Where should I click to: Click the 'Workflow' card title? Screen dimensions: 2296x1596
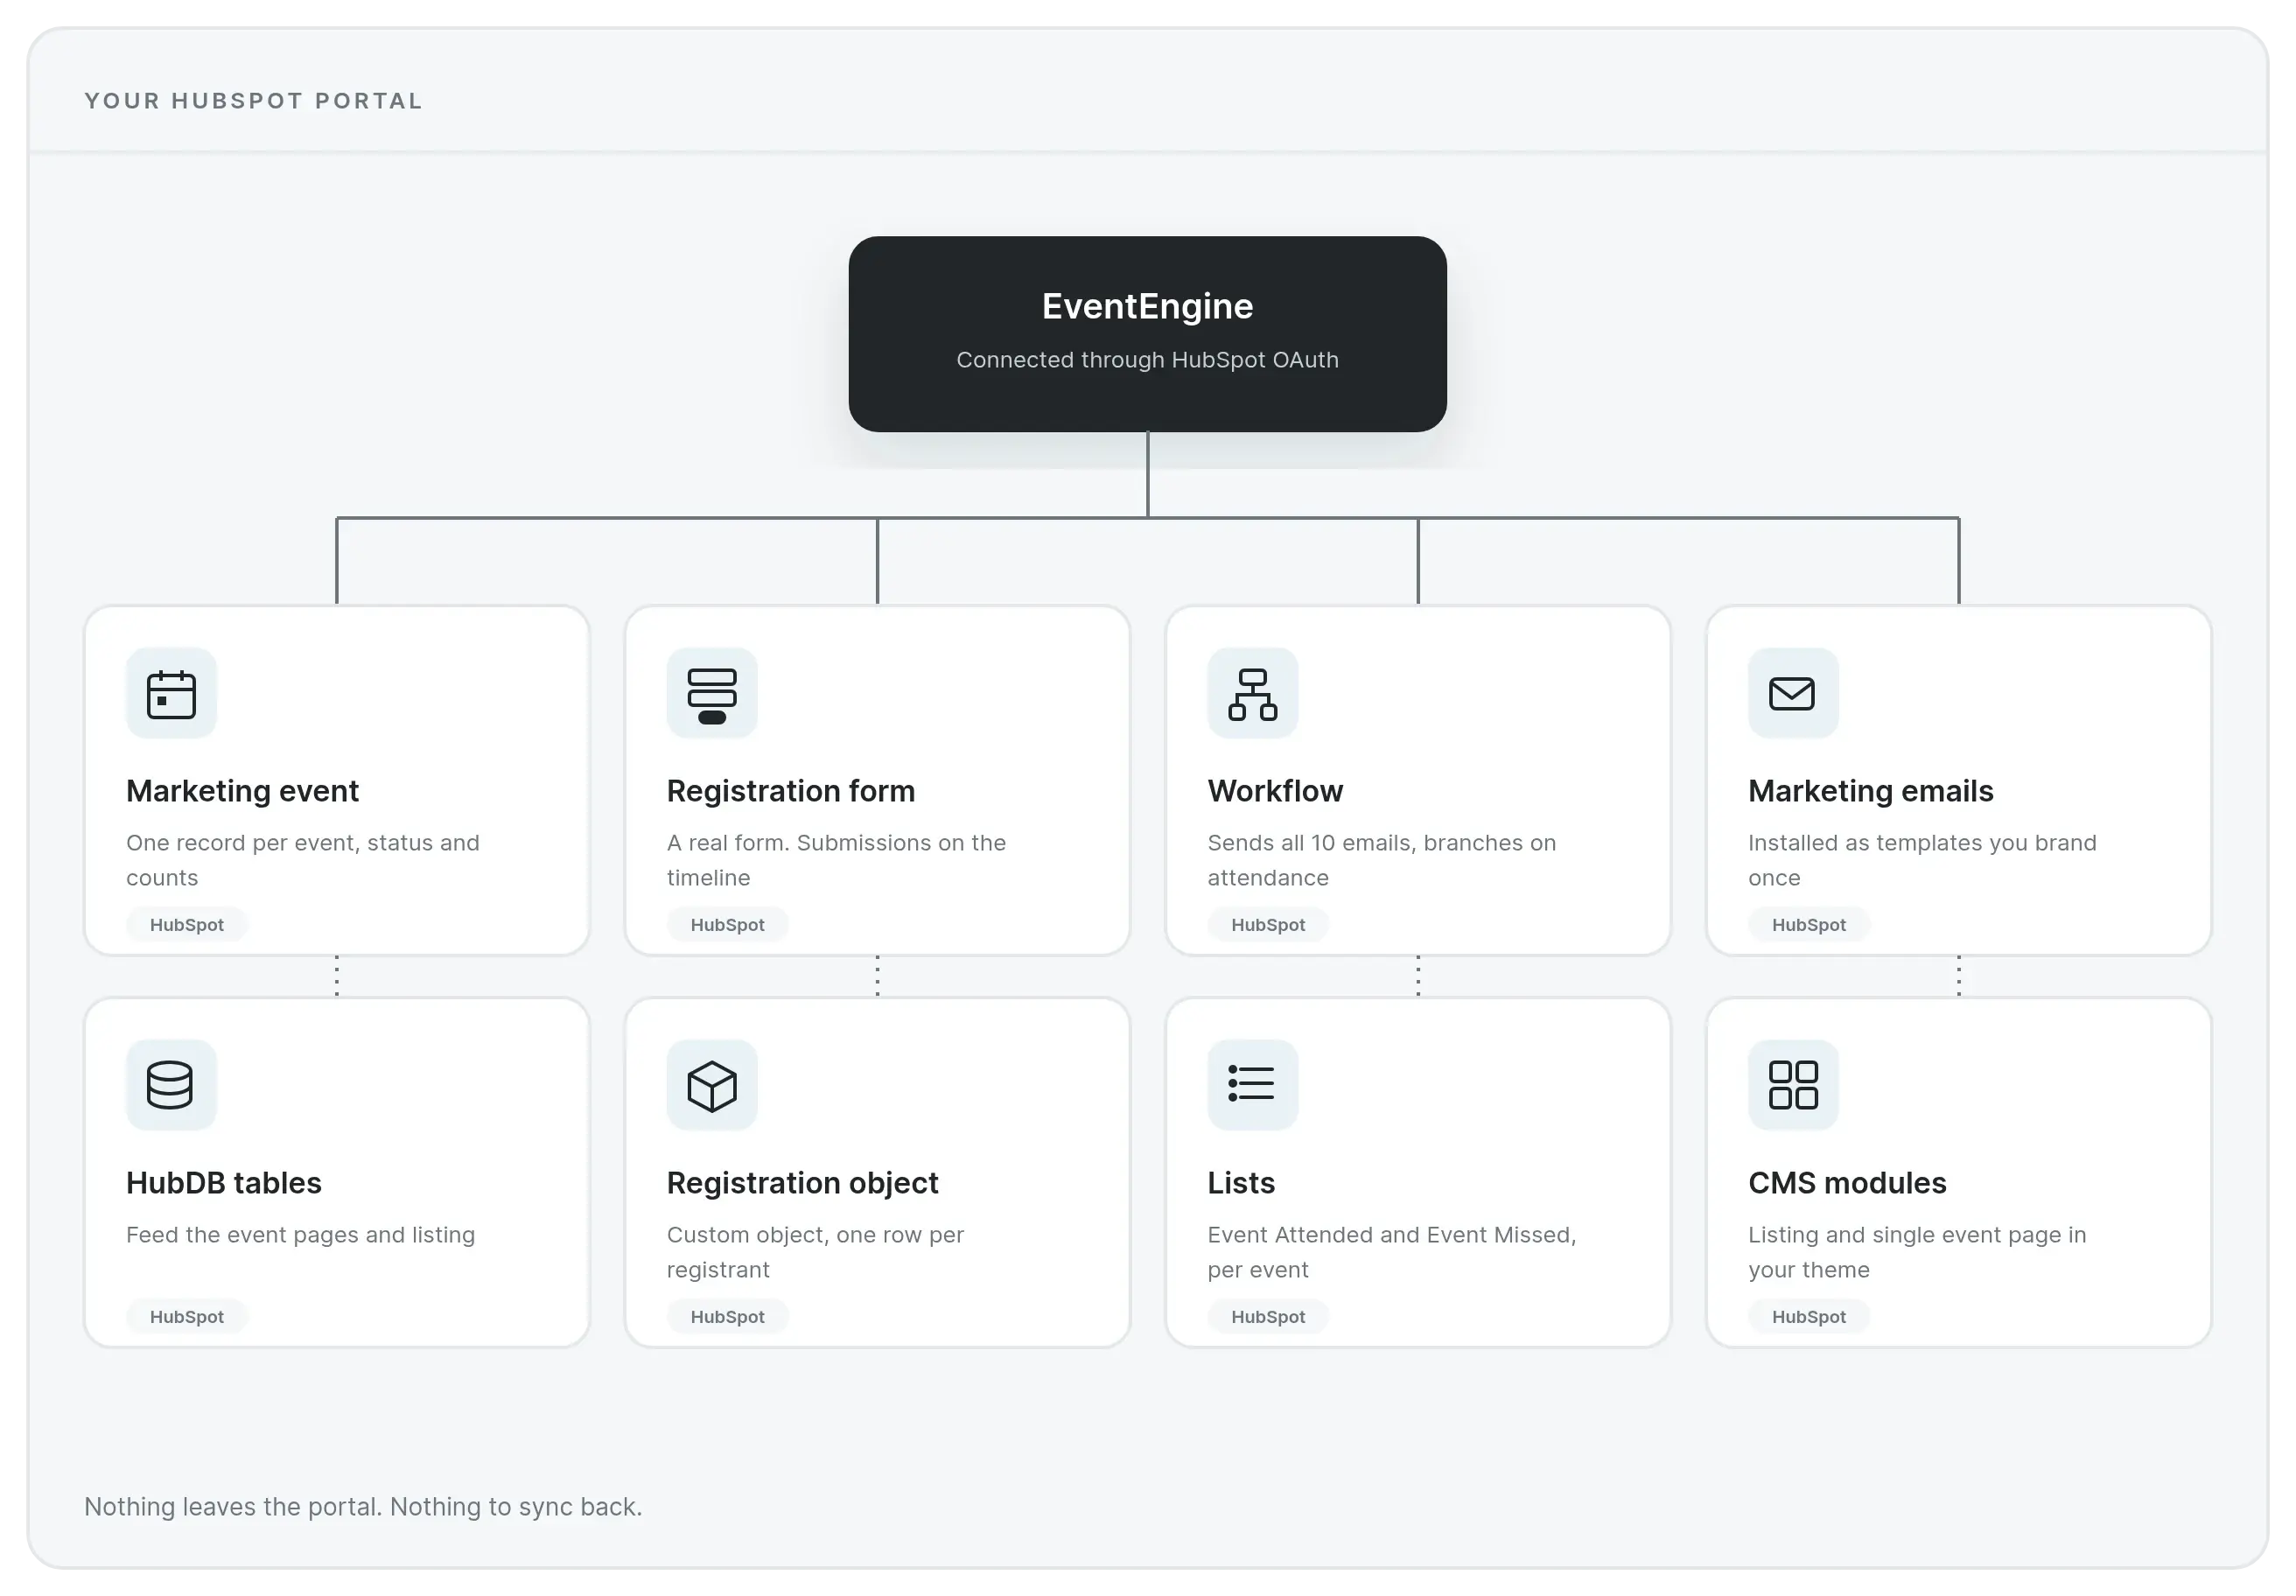point(1275,791)
